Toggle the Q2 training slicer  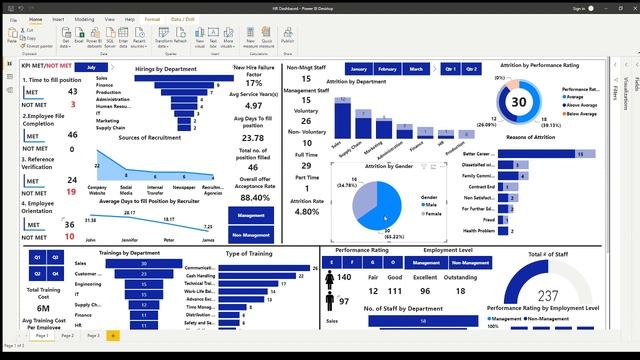tap(37, 273)
